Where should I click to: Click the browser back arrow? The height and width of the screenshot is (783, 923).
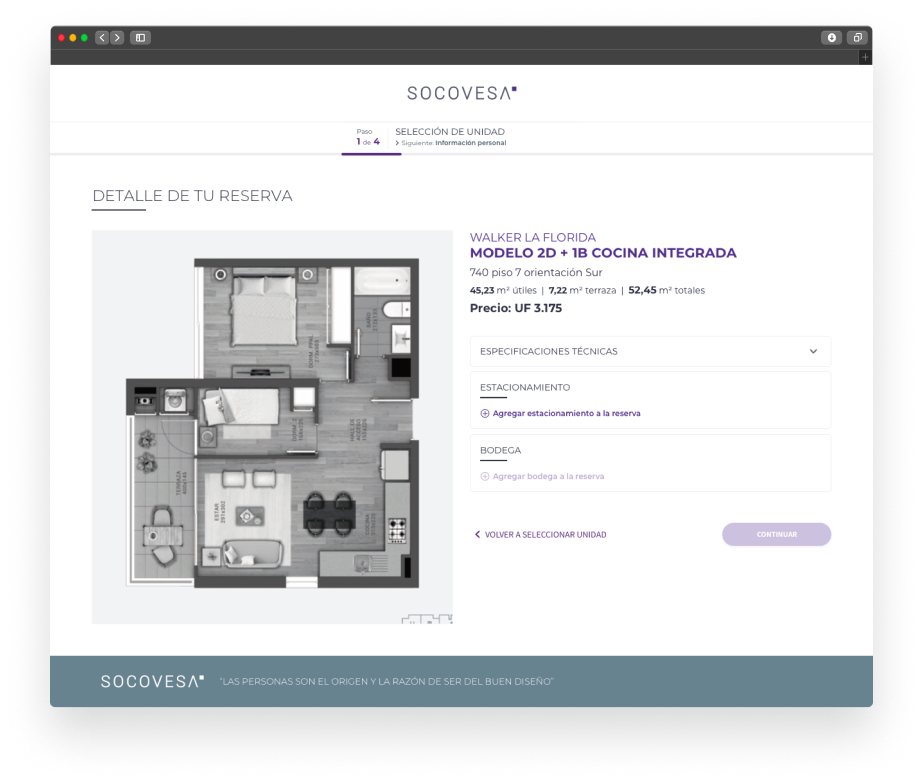point(102,38)
